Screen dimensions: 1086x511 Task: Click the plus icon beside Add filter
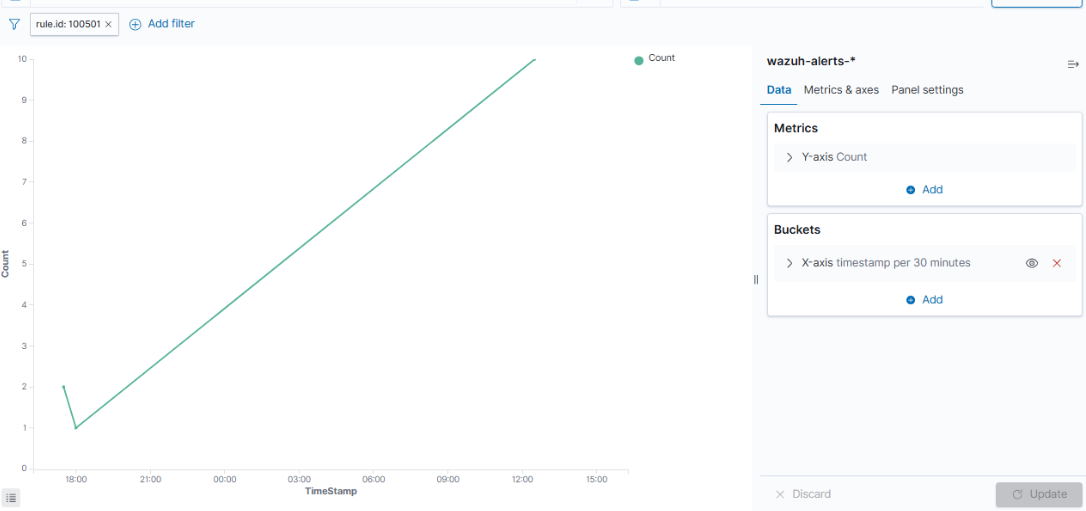[135, 24]
